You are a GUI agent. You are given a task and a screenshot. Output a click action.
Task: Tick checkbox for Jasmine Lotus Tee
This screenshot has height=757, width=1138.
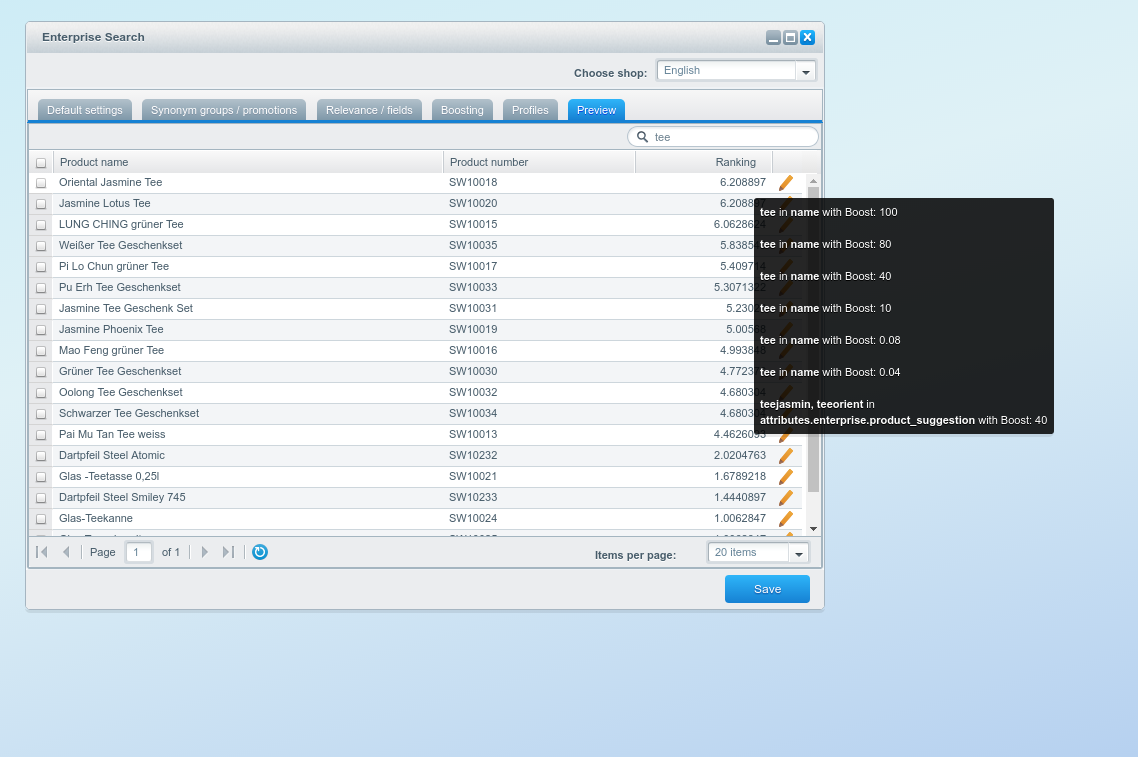(x=41, y=204)
